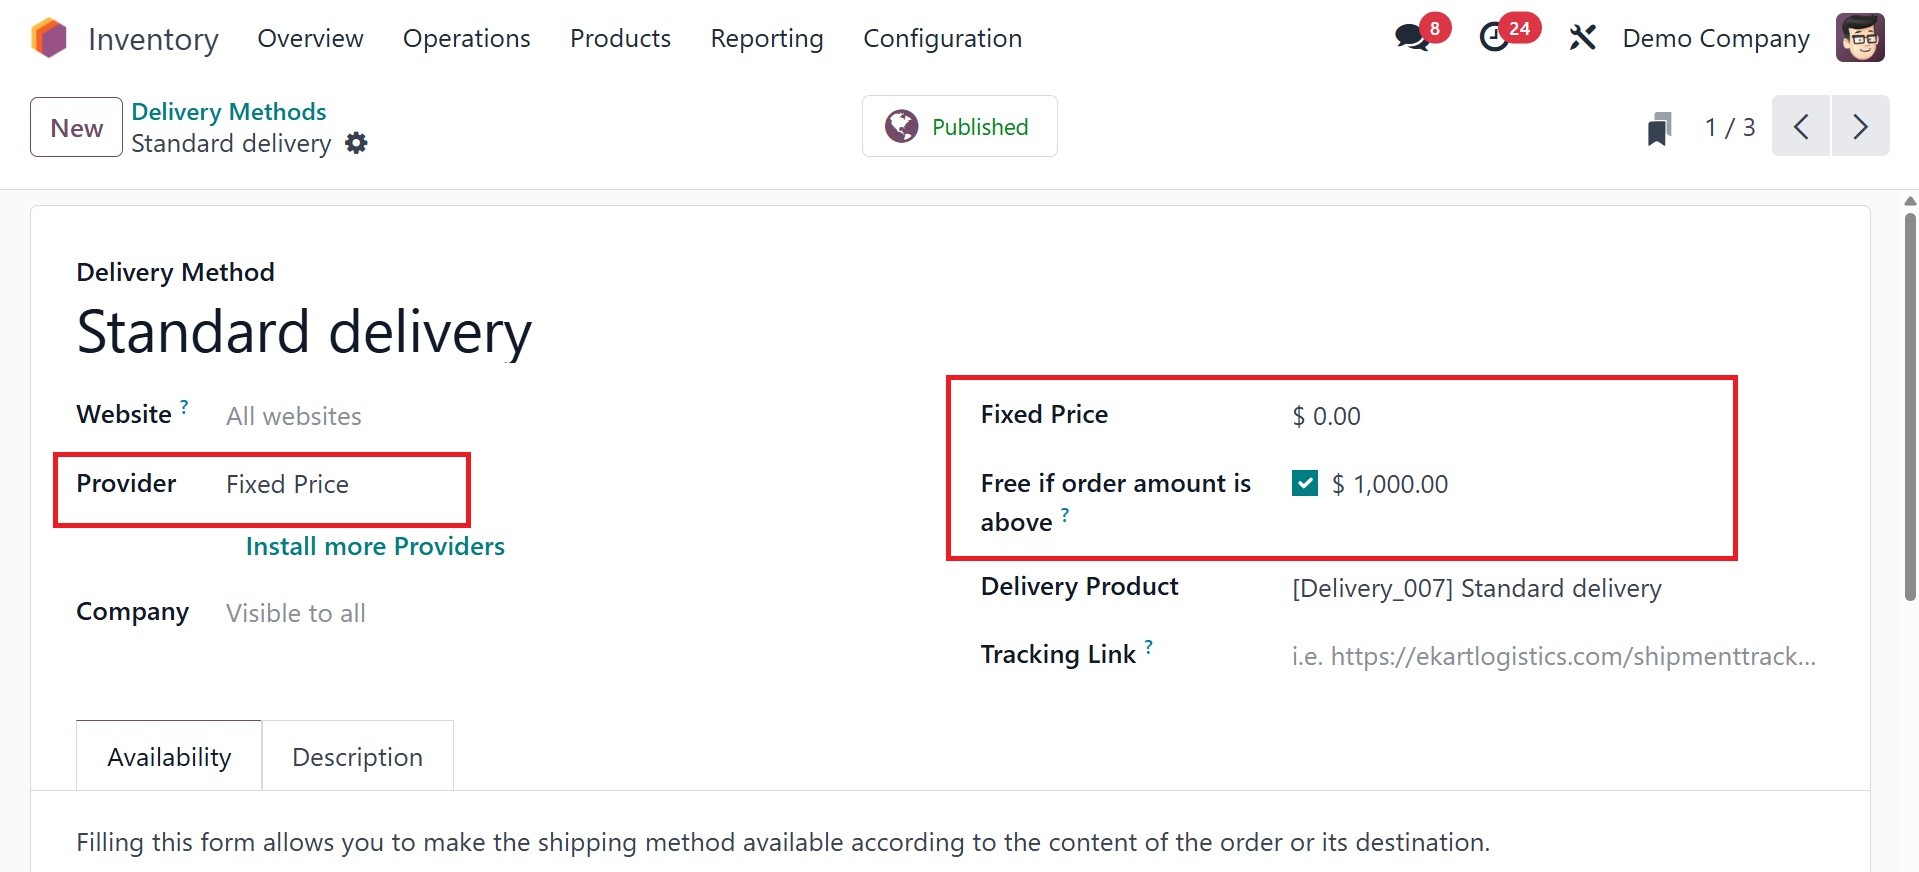
Task: Click the page vertical scrollbar
Action: pos(1910,400)
